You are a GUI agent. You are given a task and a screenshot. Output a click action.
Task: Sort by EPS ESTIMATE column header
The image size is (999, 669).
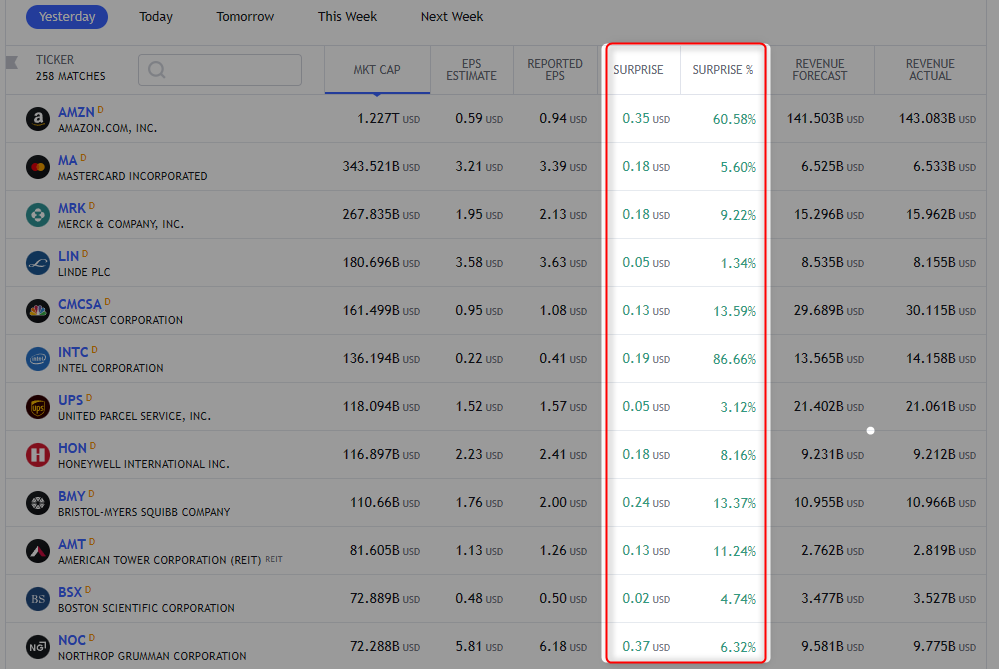click(471, 69)
